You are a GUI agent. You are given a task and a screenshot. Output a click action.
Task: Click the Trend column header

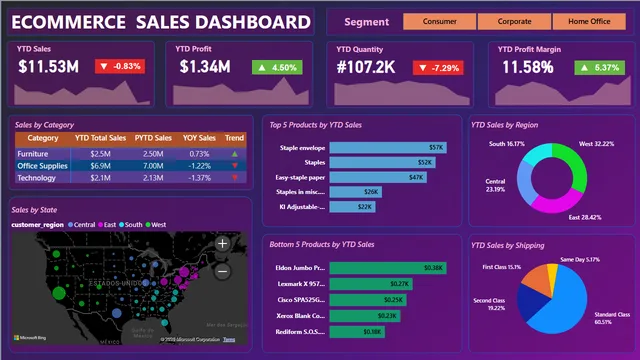click(234, 138)
